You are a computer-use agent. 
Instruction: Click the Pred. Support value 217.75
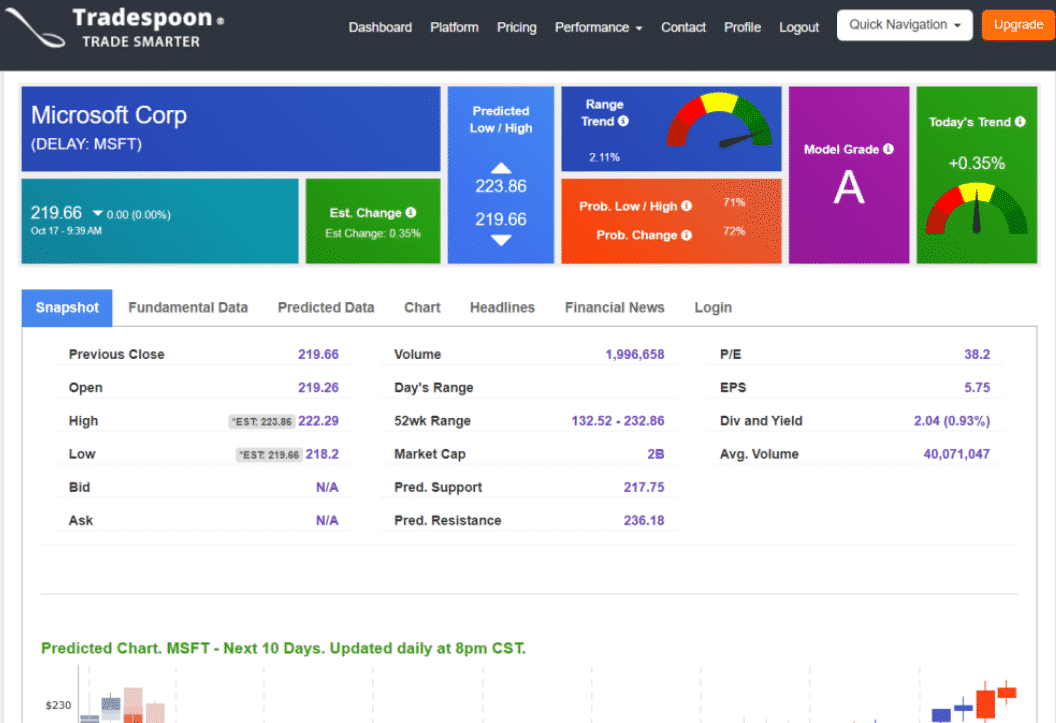644,487
